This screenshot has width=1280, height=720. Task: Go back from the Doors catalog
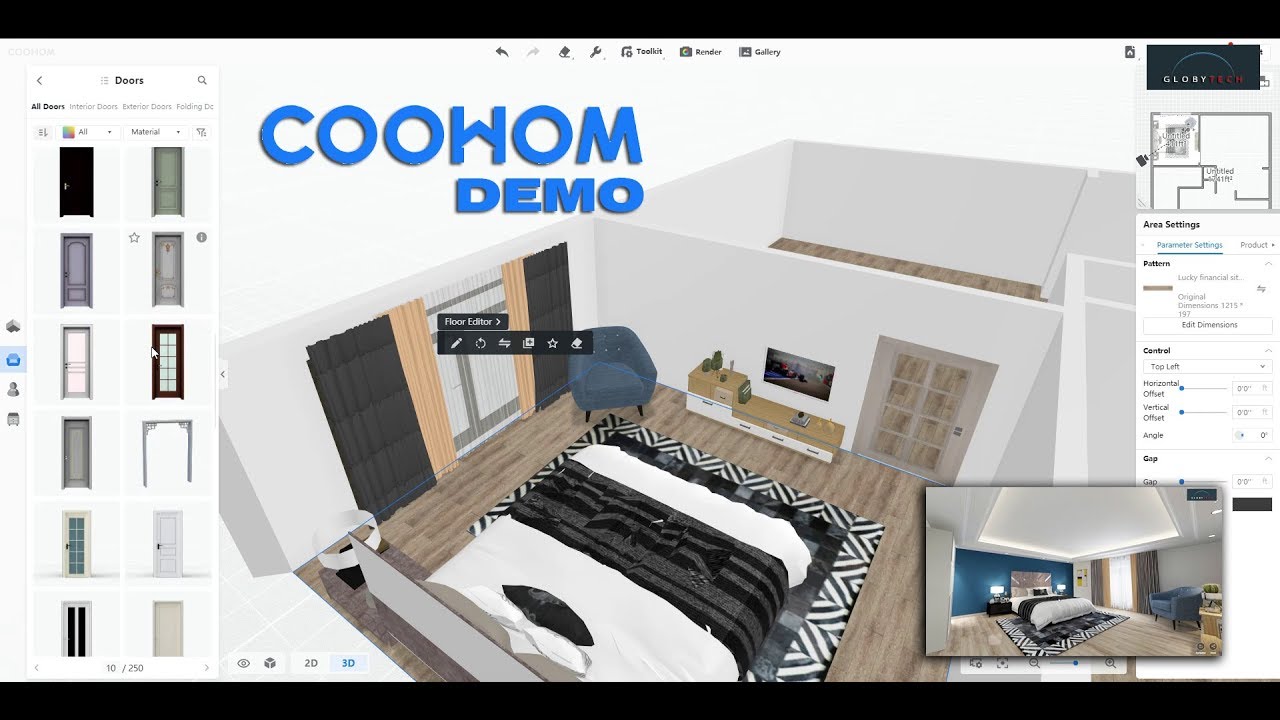click(40, 80)
